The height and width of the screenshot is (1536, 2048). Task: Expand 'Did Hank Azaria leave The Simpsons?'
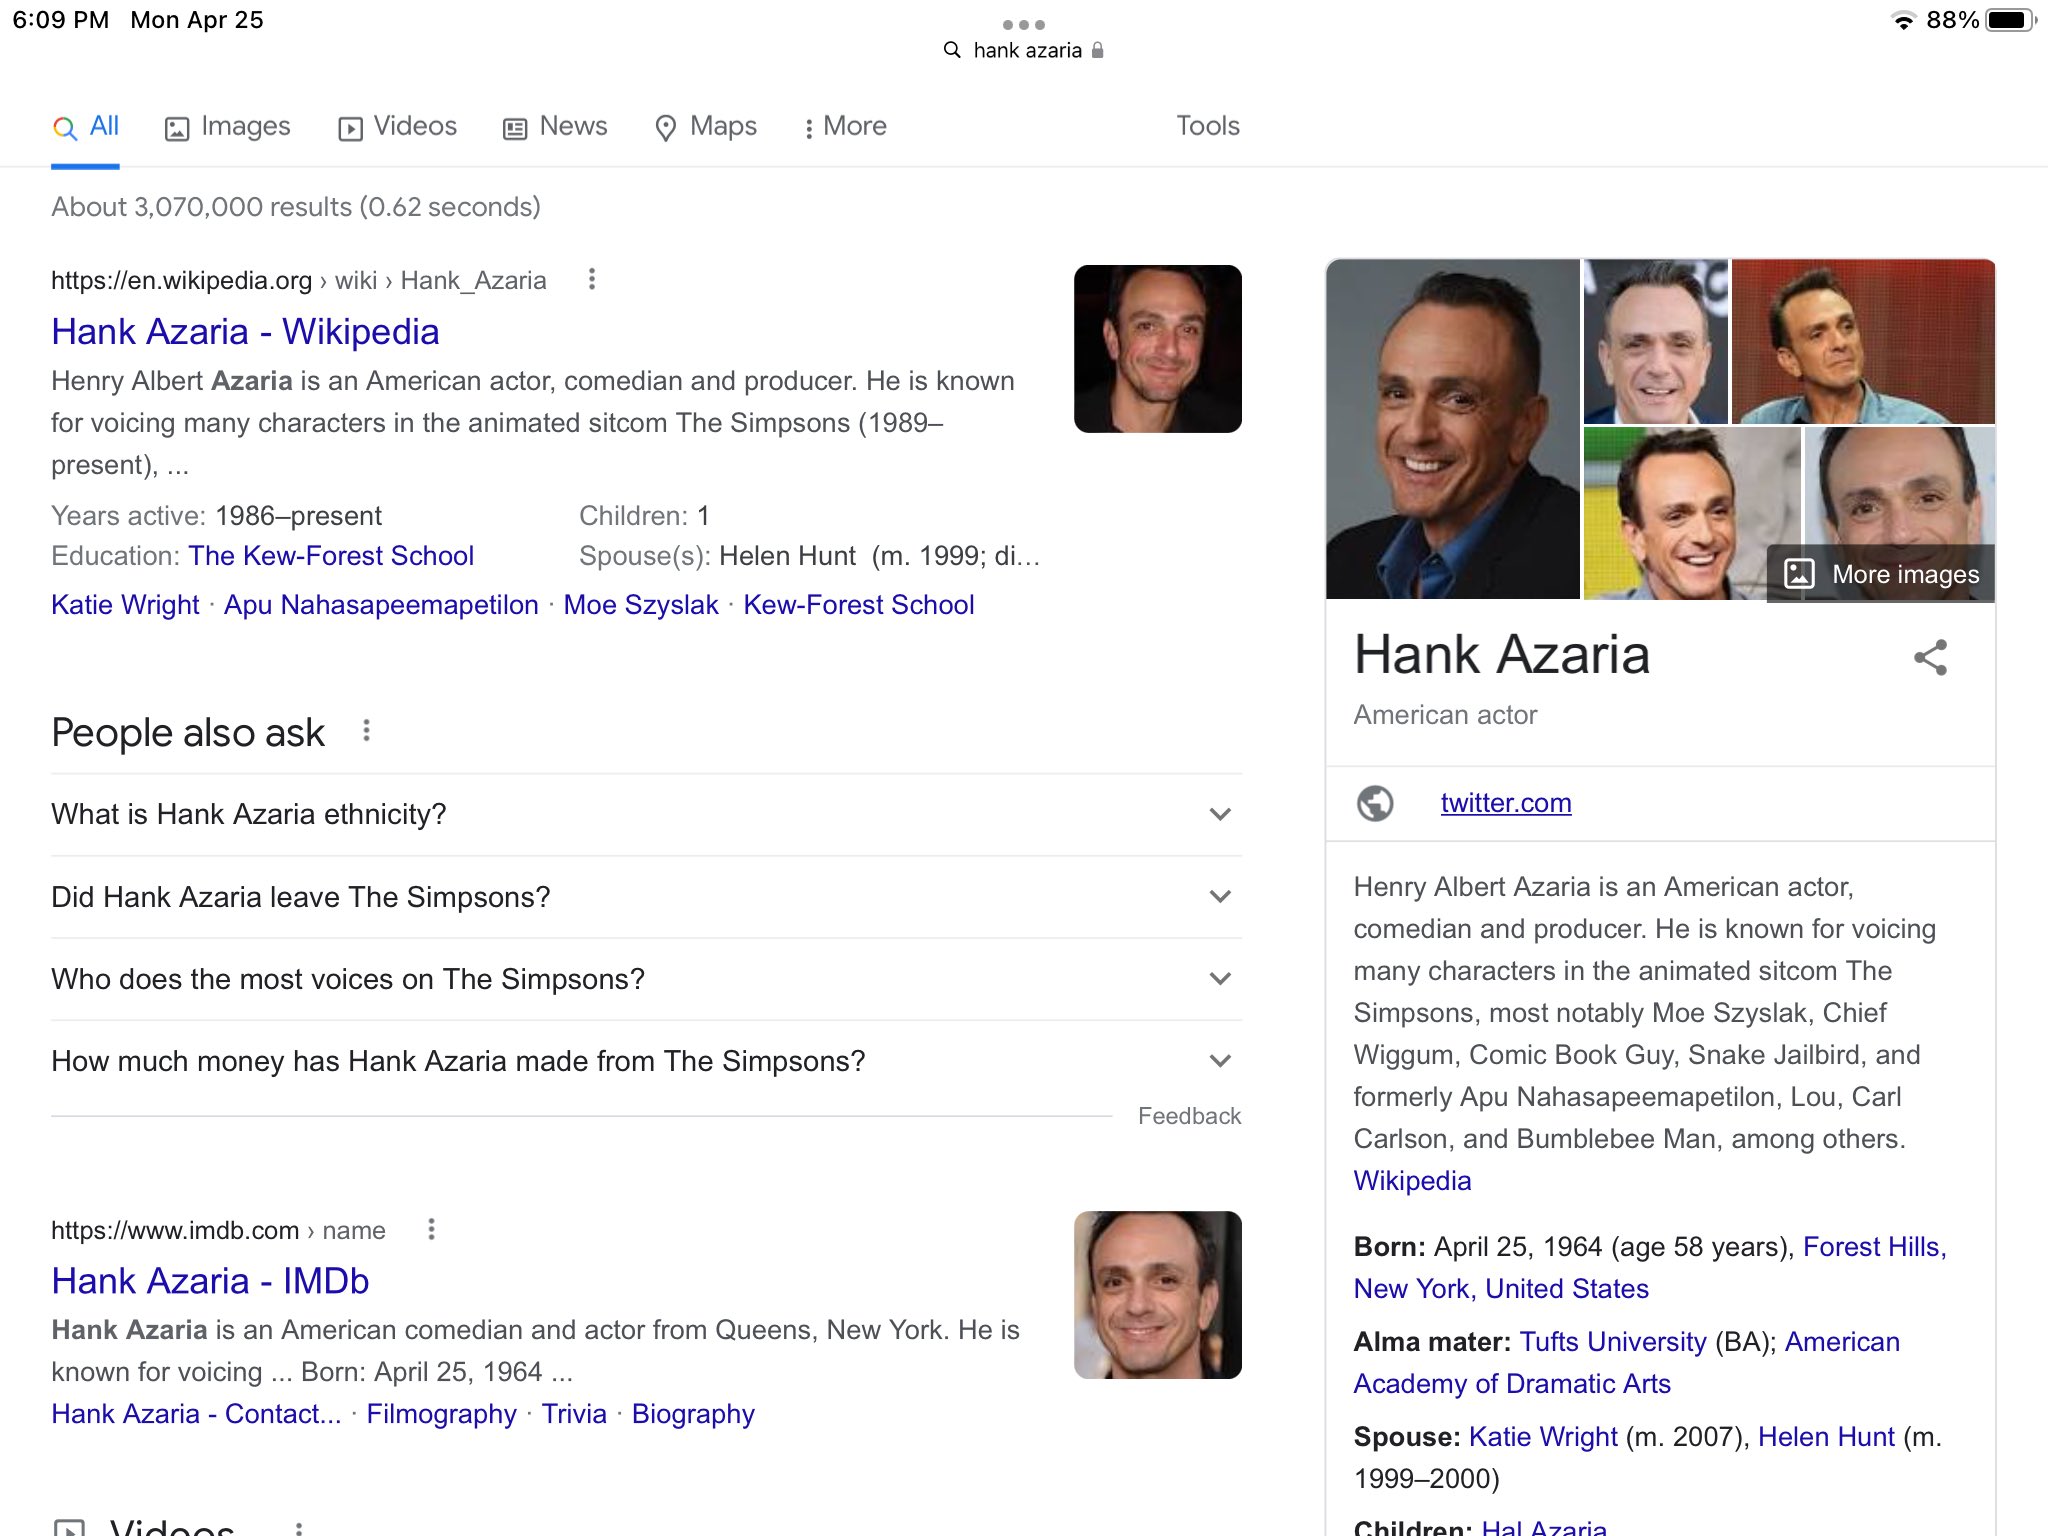tap(646, 897)
